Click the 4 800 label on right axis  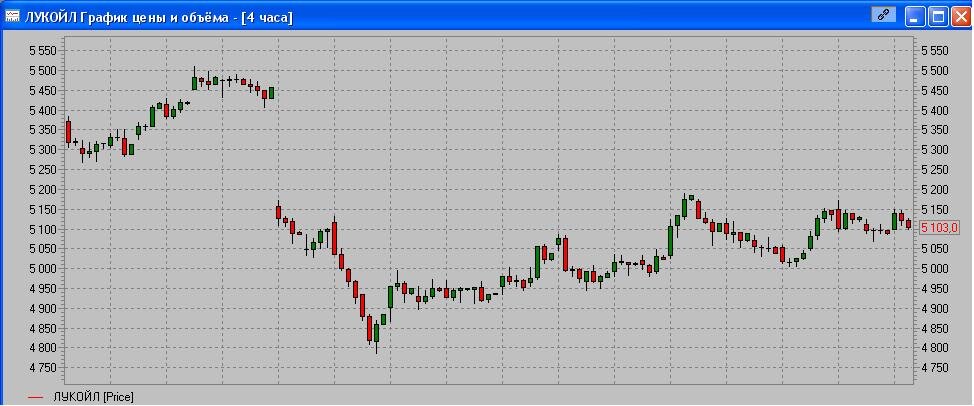pyautogui.click(x=935, y=348)
